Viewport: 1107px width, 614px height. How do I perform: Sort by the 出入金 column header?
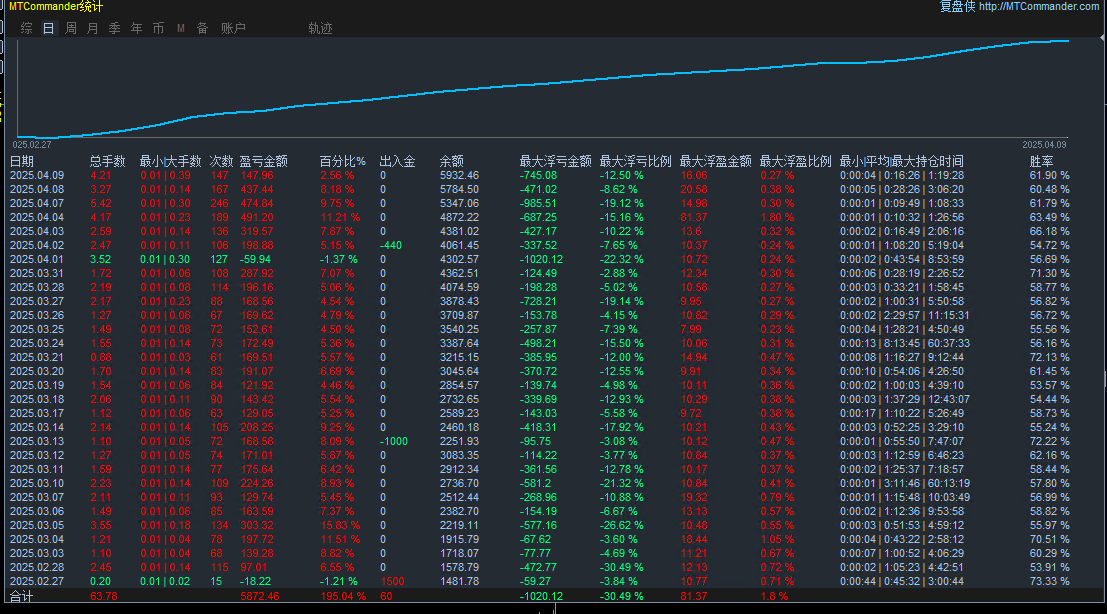(x=397, y=162)
